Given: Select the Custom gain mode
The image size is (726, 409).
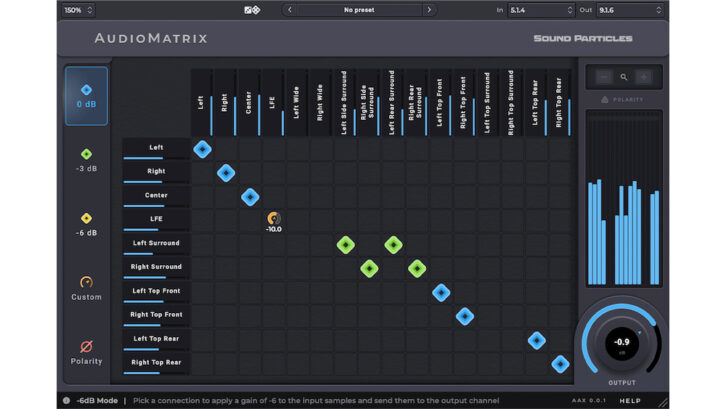Looking at the screenshot, I should pos(86,289).
